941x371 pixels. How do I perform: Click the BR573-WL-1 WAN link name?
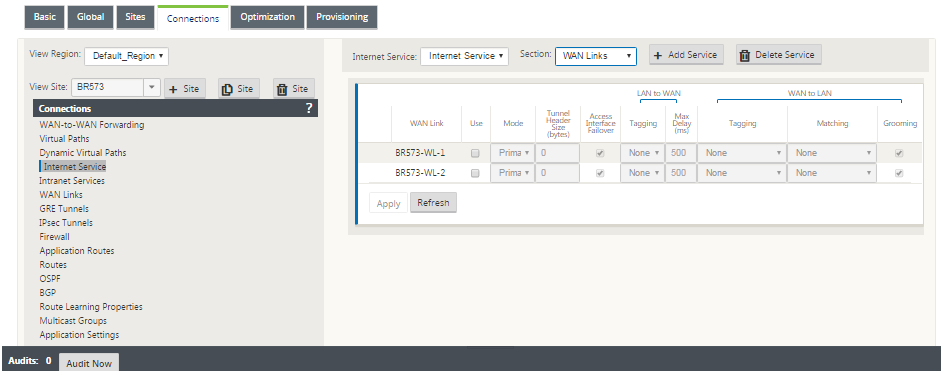point(420,153)
